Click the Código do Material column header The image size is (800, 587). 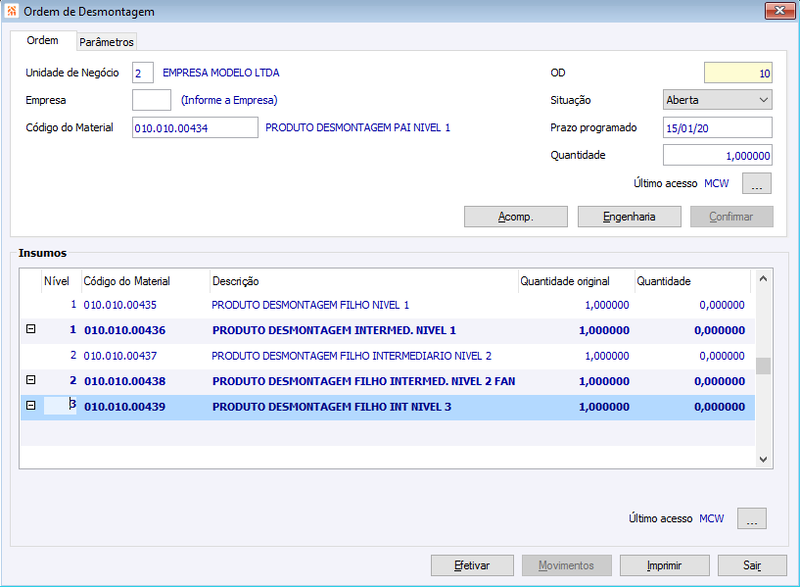[145, 281]
